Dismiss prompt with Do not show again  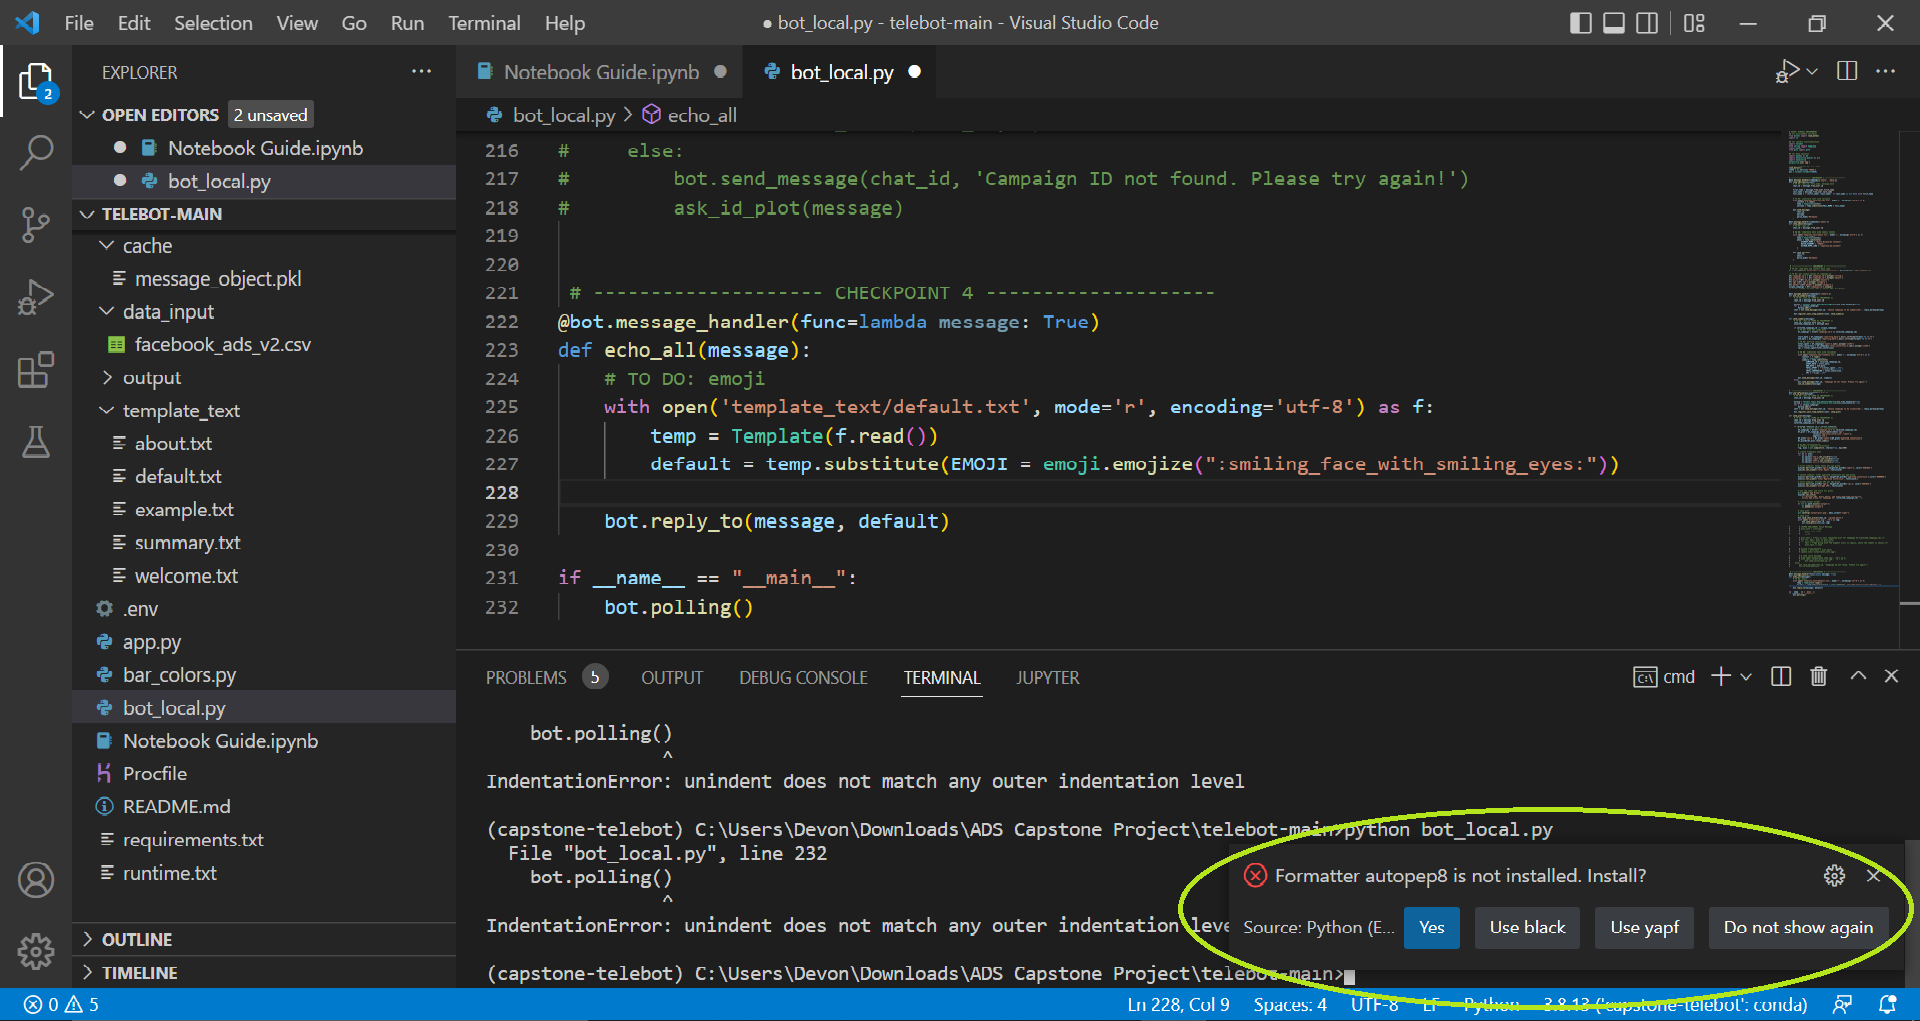1798,927
